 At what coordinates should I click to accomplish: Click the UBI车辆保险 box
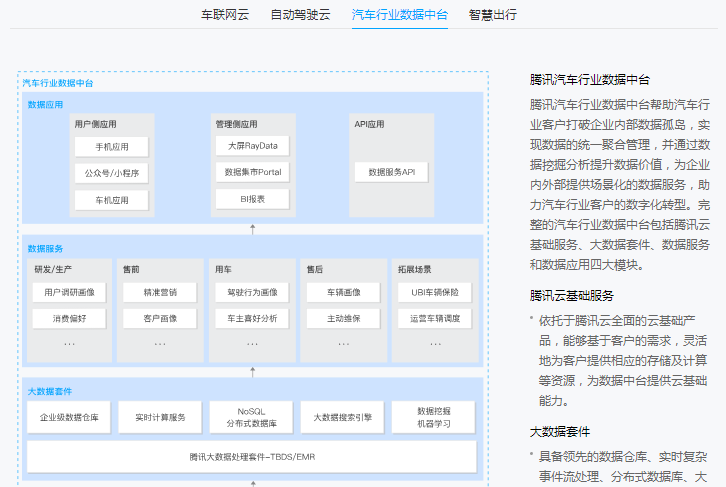[435, 292]
